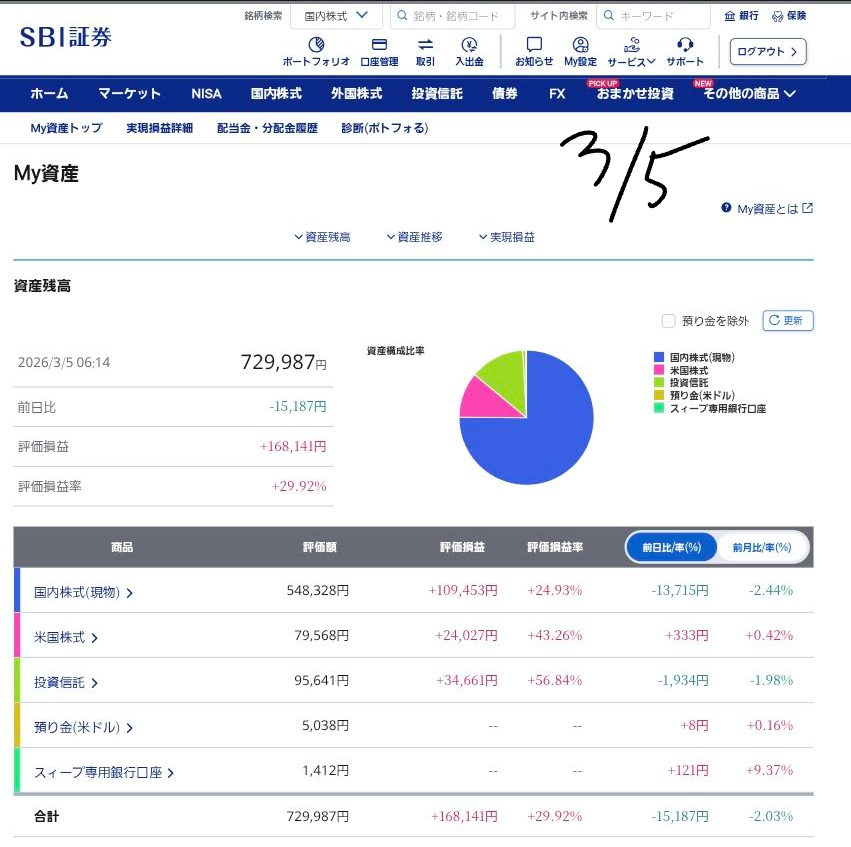Switch to 実現損益詳細 tab
Screen dimensions: 851x847
[159, 128]
